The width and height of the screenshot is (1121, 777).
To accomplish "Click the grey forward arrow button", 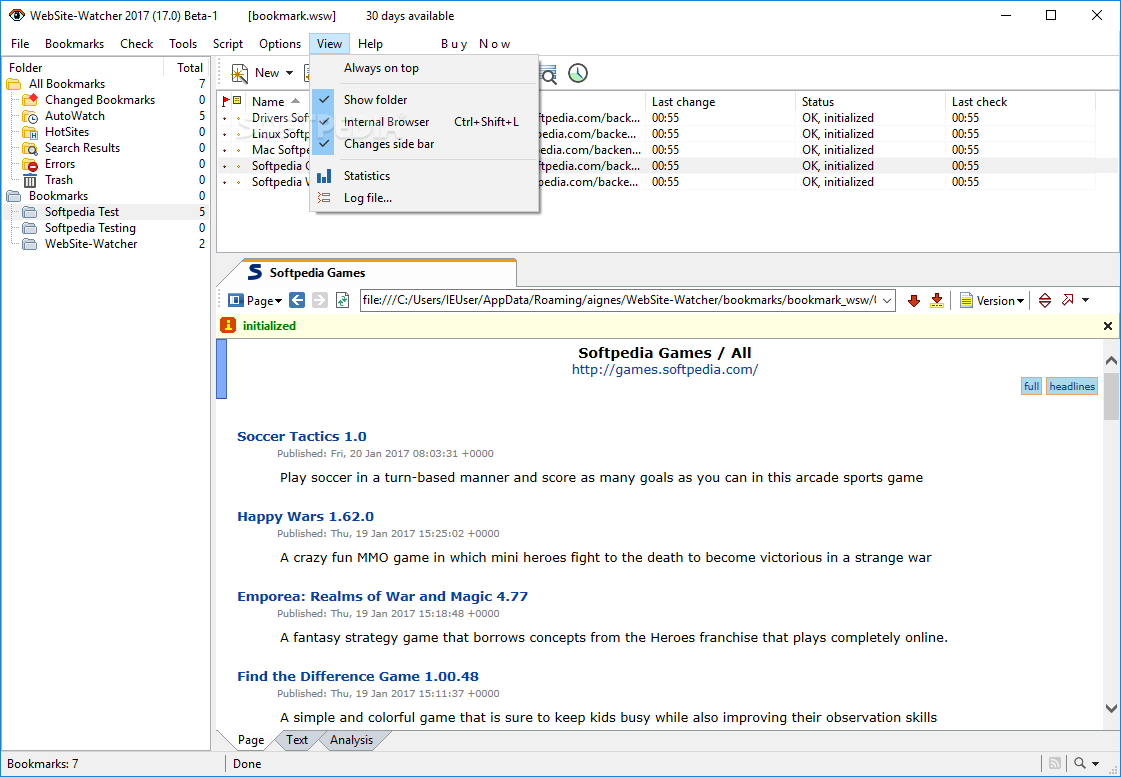I will pos(320,300).
